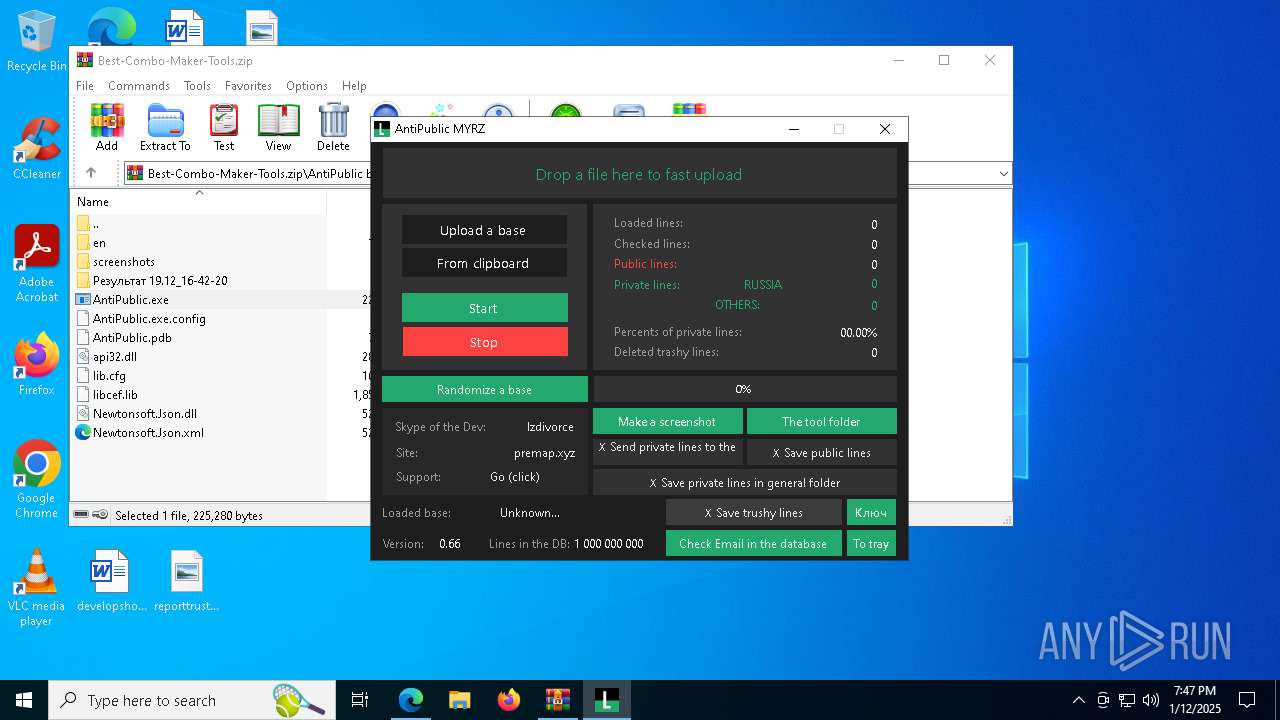Open The tool folder button
Image resolution: width=1280 pixels, height=720 pixels.
pyautogui.click(x=821, y=422)
